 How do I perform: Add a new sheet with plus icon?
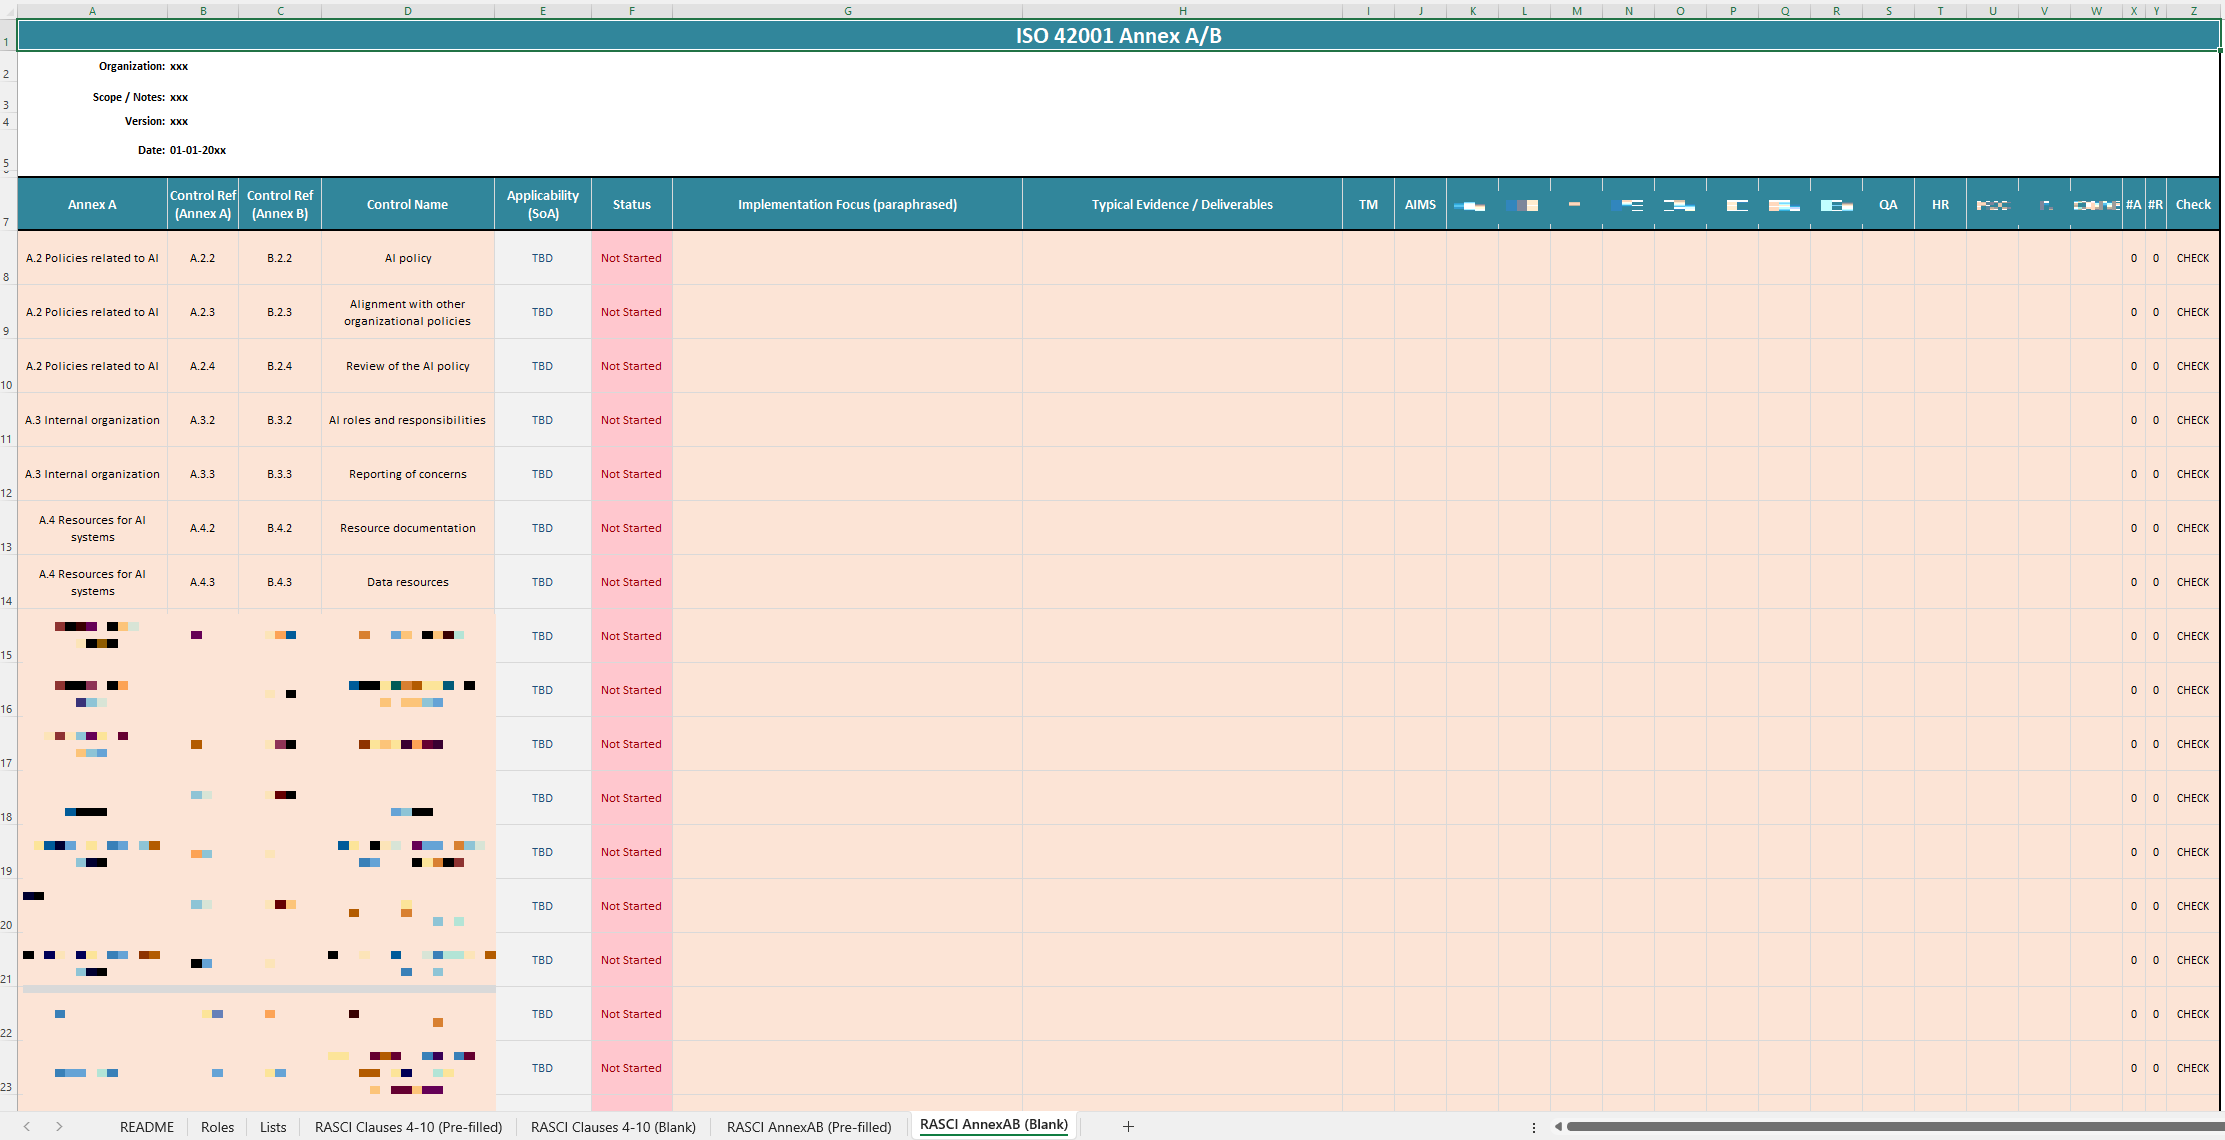pyautogui.click(x=1128, y=1126)
